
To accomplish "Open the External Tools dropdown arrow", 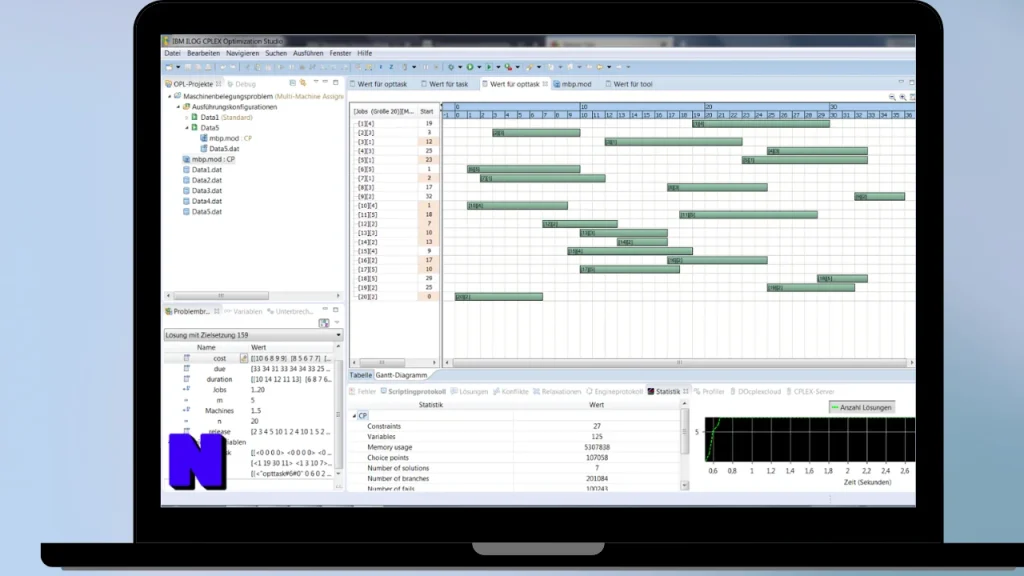I will point(517,67).
